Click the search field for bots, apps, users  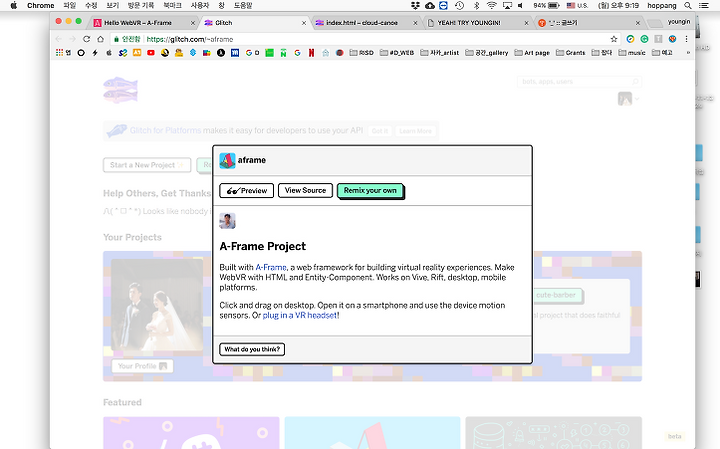click(579, 82)
